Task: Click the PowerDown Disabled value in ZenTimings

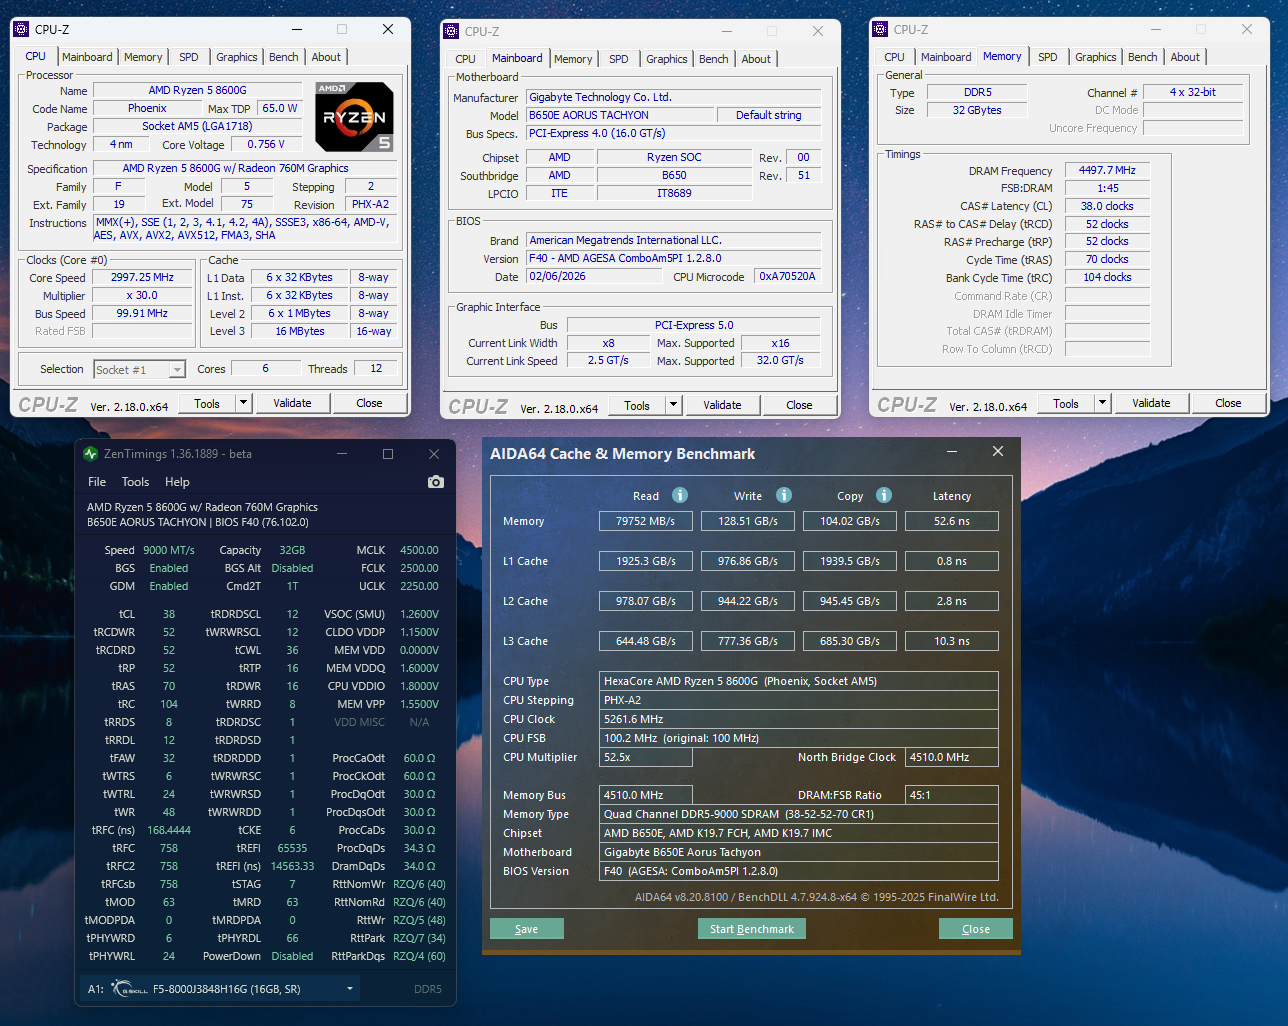Action: coord(292,956)
